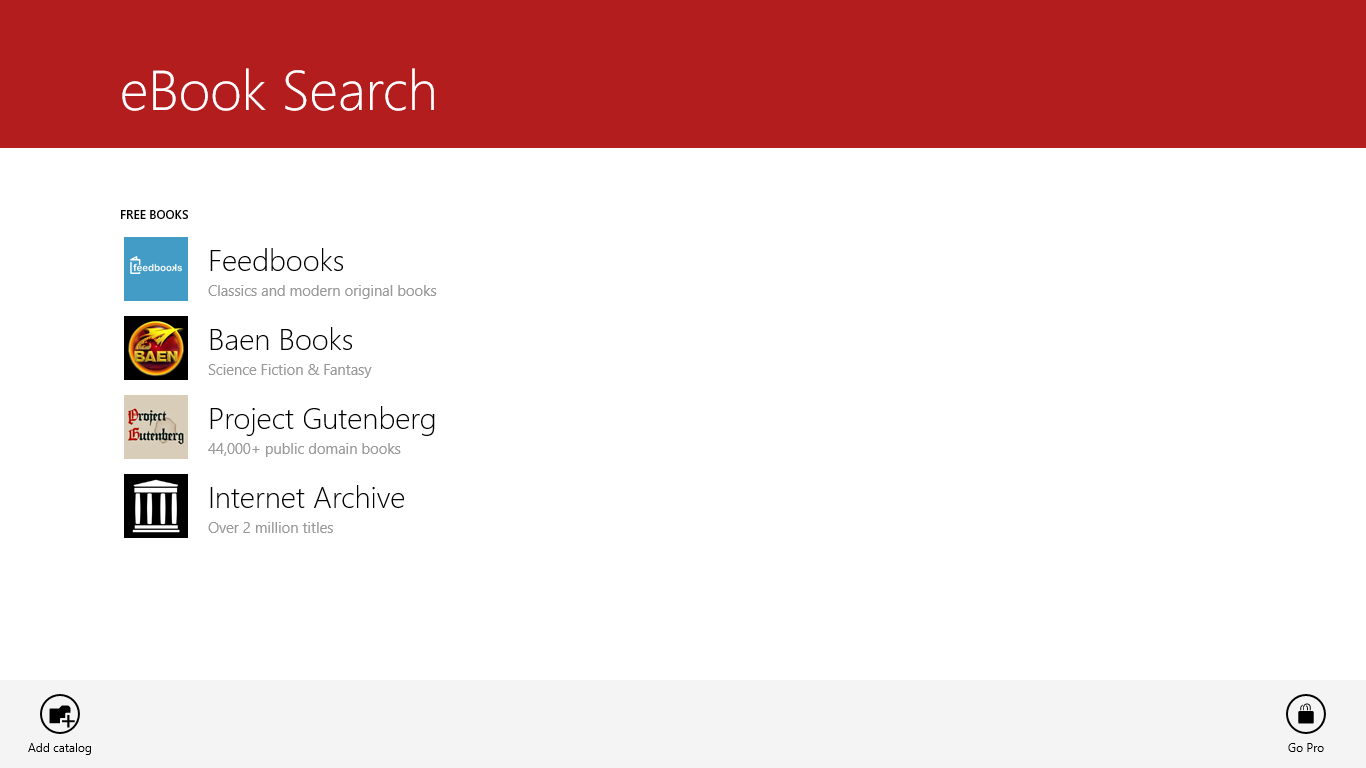Screen dimensions: 1366x768
Task: Select the Baen Books title text
Action: tap(280, 340)
